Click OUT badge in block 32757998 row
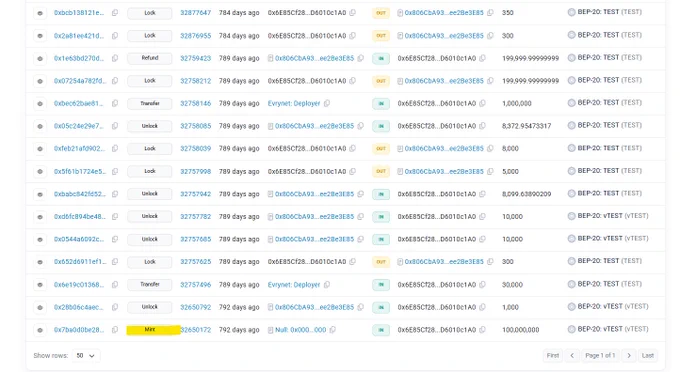The height and width of the screenshot is (372, 680). [x=381, y=172]
